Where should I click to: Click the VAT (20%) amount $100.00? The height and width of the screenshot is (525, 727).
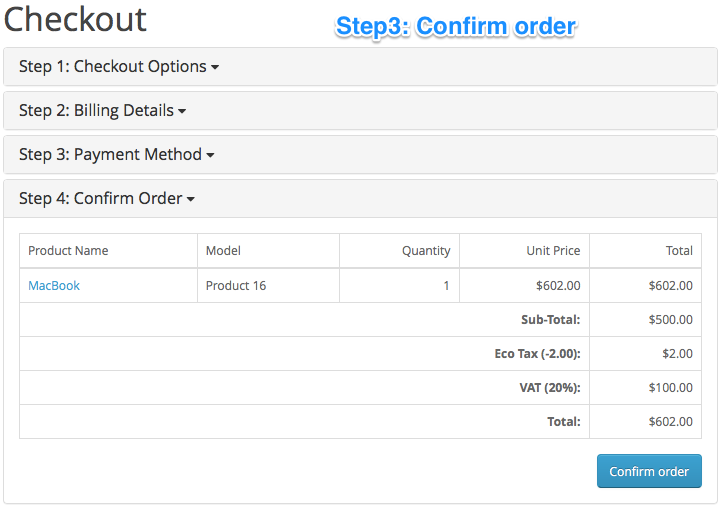(670, 388)
